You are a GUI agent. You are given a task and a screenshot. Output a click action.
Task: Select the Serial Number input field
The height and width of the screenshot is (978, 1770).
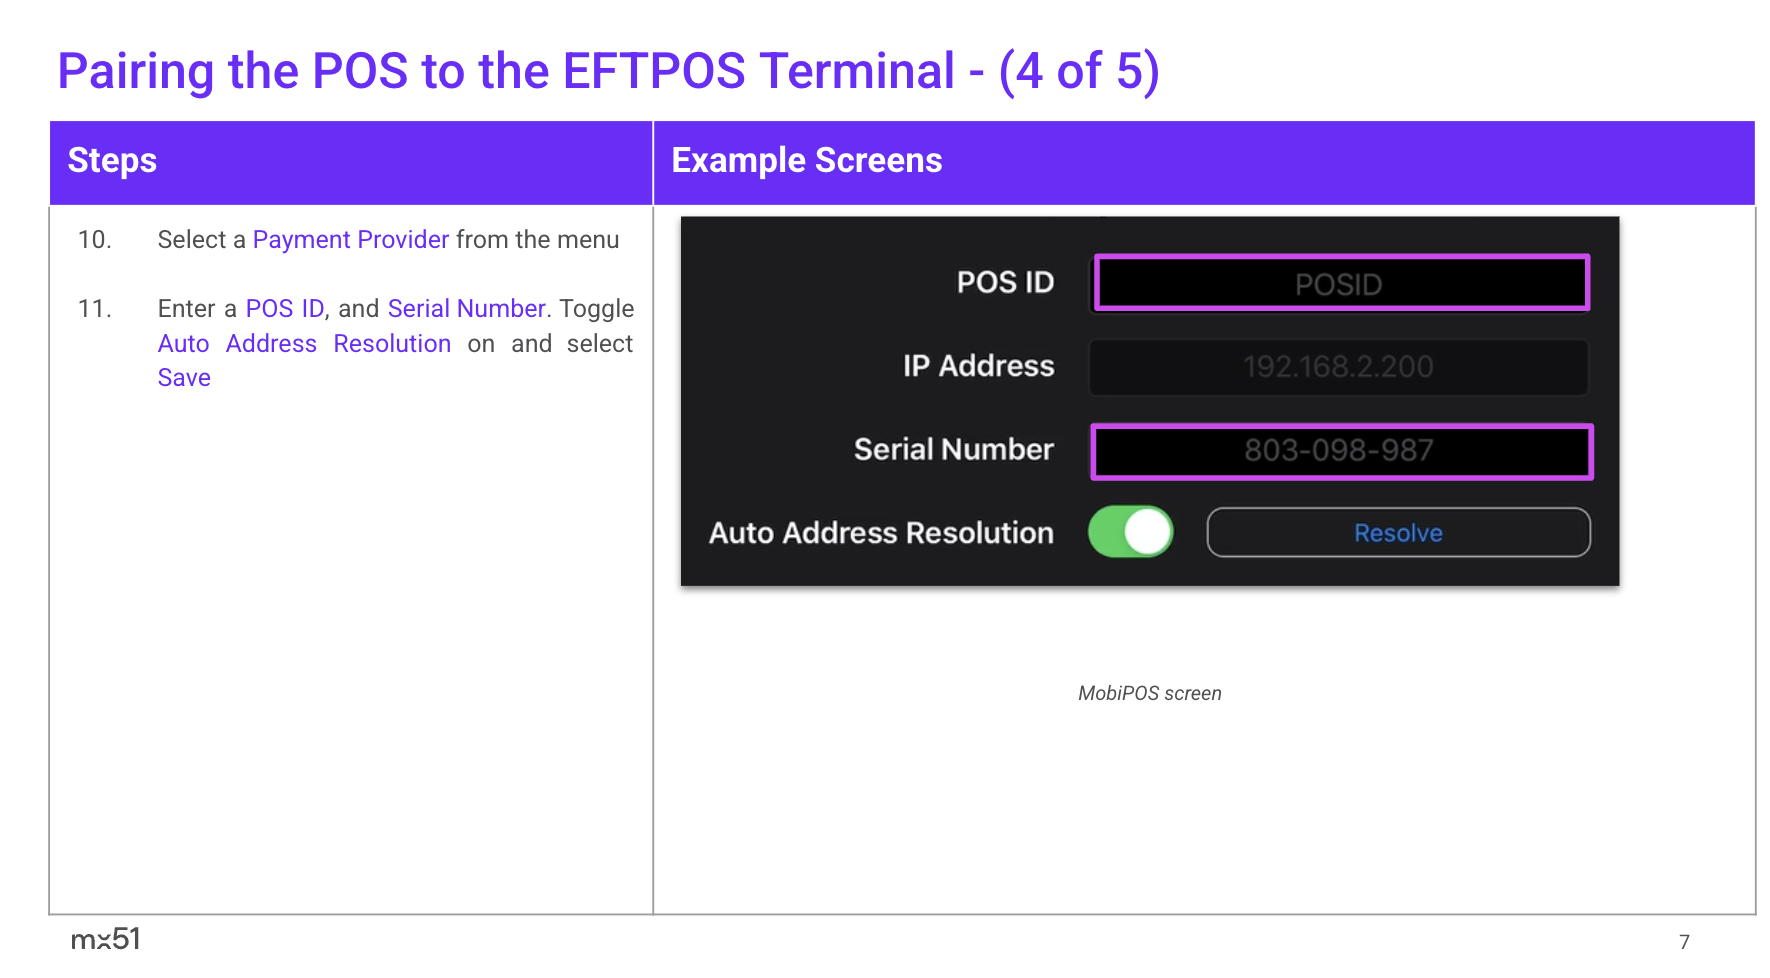click(1340, 451)
